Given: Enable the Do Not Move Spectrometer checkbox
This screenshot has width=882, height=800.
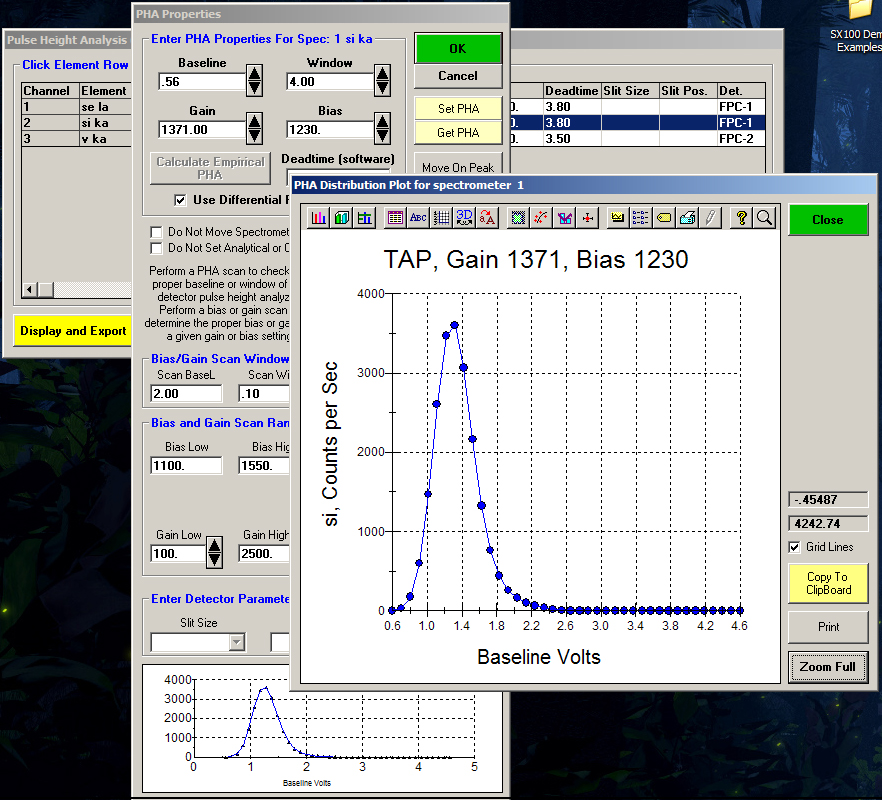Looking at the screenshot, I should tap(156, 232).
